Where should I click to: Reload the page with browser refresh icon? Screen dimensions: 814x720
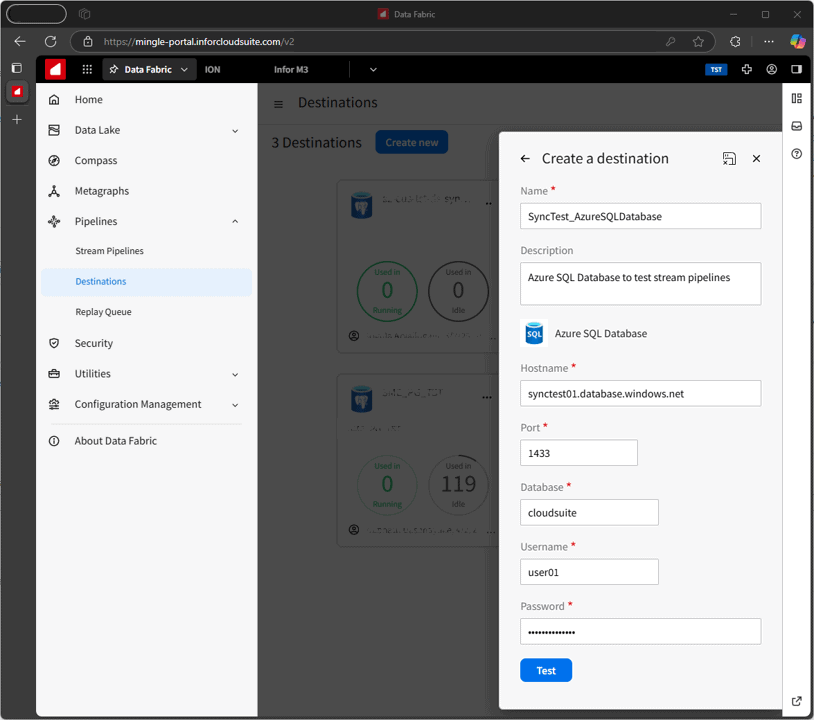pyautogui.click(x=50, y=42)
